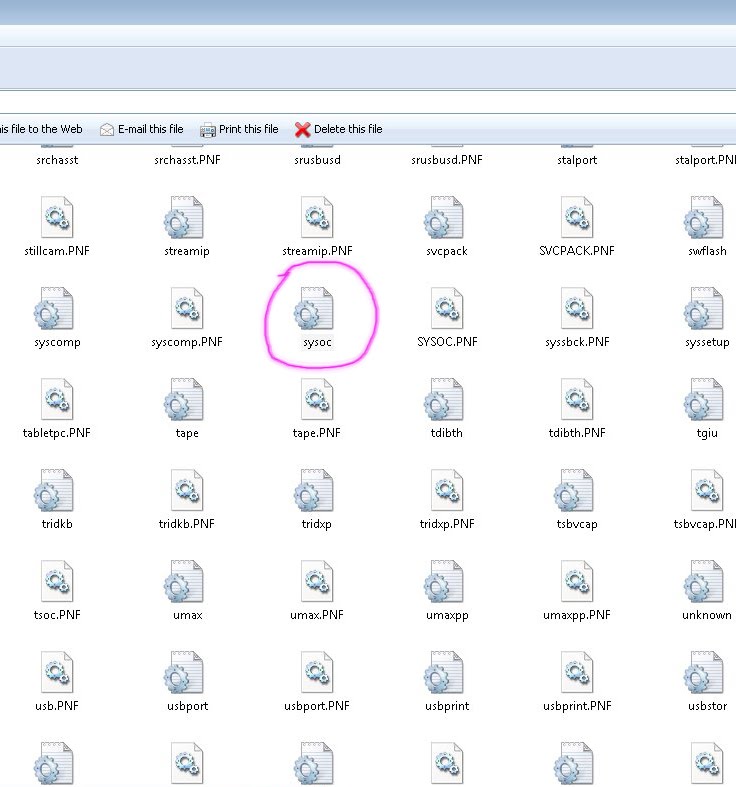Select the umax file icon
The image size is (736, 787).
184,581
